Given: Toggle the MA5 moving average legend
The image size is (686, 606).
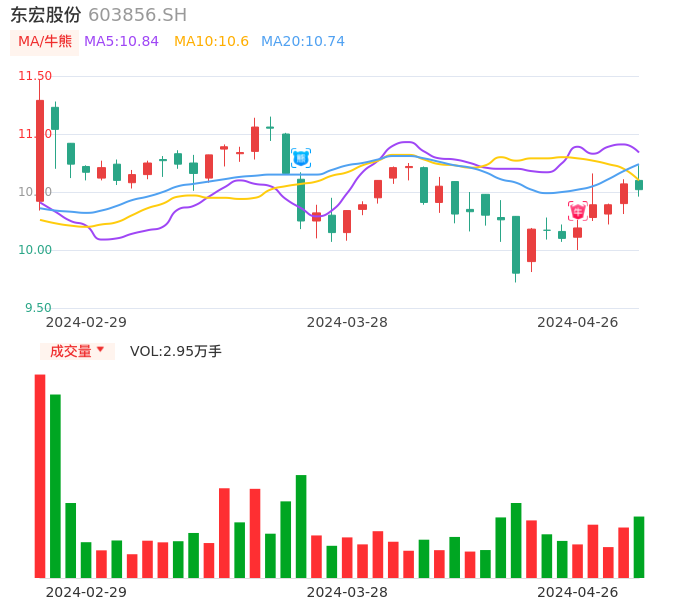Looking at the screenshot, I should [121, 42].
